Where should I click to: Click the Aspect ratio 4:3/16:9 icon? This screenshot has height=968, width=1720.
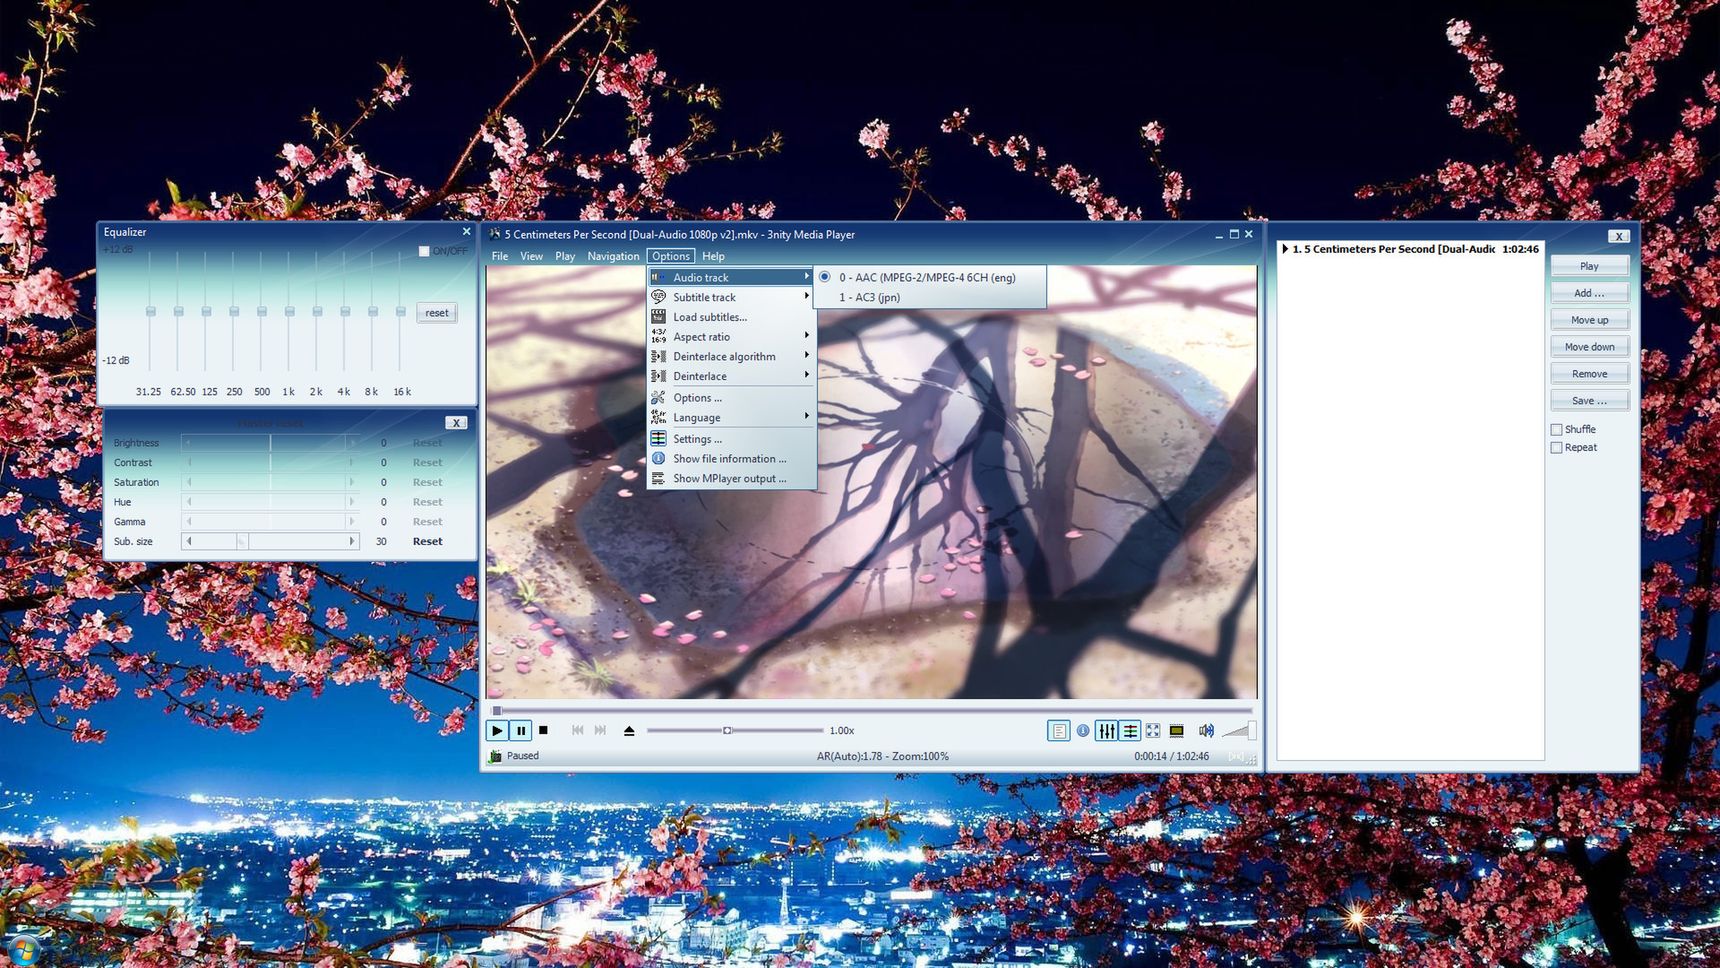click(658, 336)
